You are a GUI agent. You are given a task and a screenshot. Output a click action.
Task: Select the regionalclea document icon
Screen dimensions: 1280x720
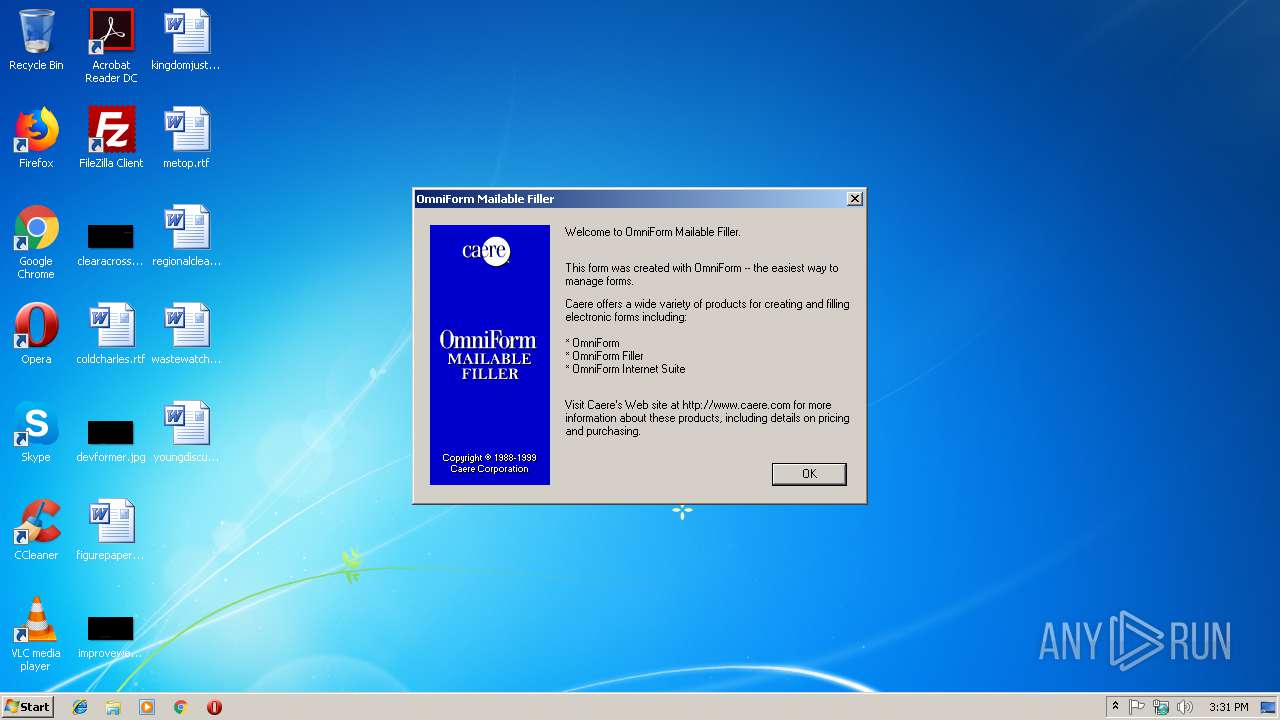pyautogui.click(x=186, y=236)
